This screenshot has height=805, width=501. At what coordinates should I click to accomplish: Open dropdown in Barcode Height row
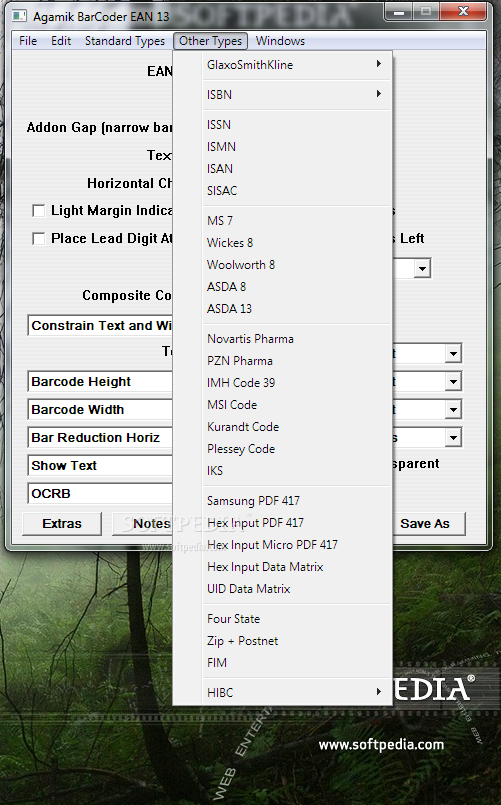453,381
